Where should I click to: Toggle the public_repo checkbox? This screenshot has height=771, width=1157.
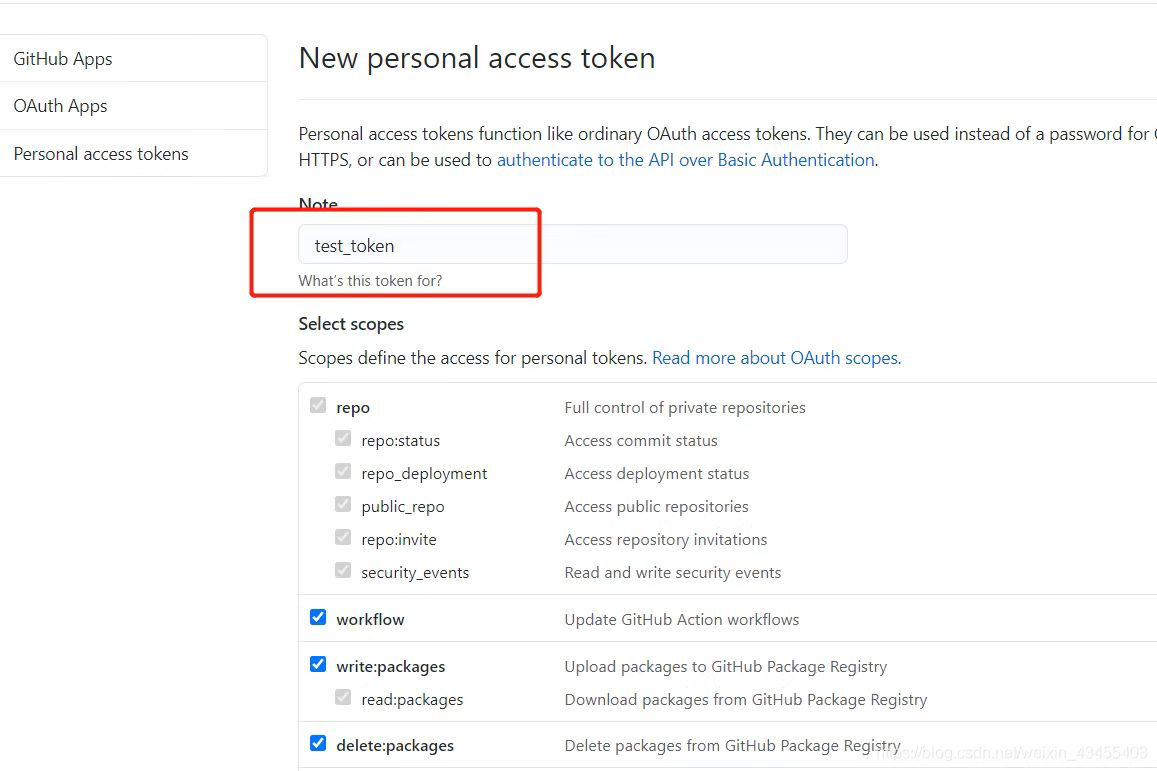[x=343, y=504]
